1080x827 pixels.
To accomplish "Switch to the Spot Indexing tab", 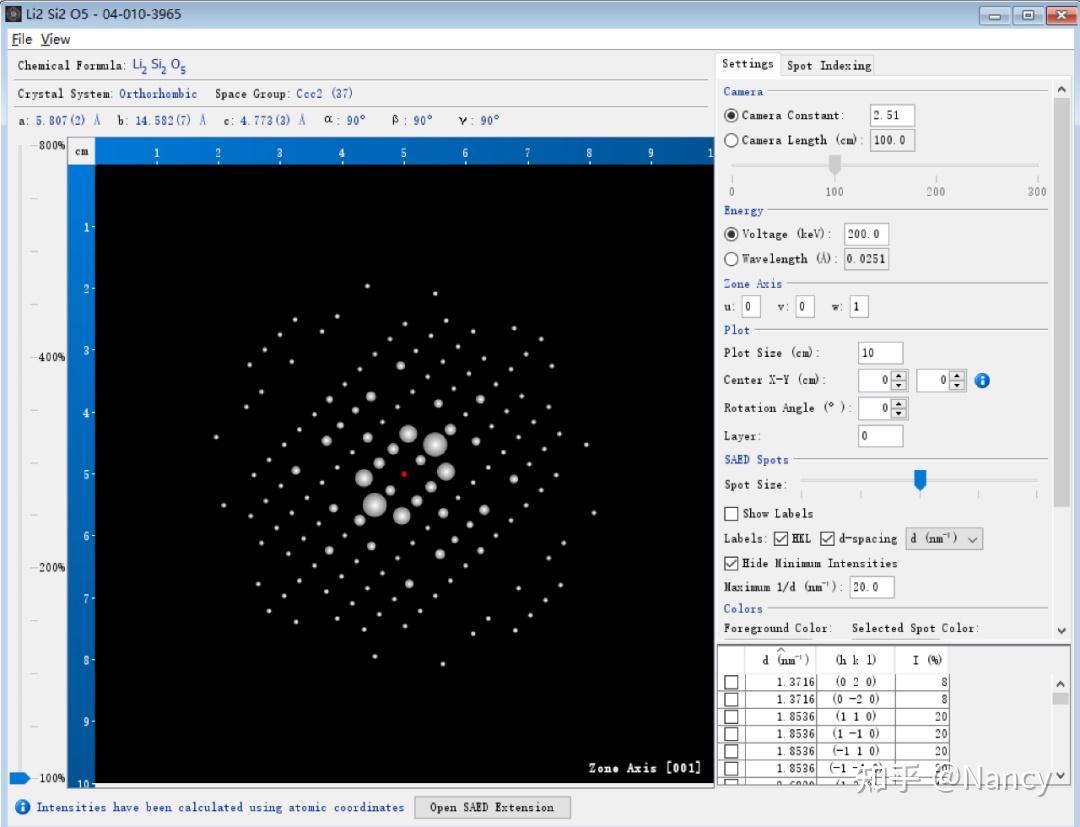I will [x=828, y=65].
